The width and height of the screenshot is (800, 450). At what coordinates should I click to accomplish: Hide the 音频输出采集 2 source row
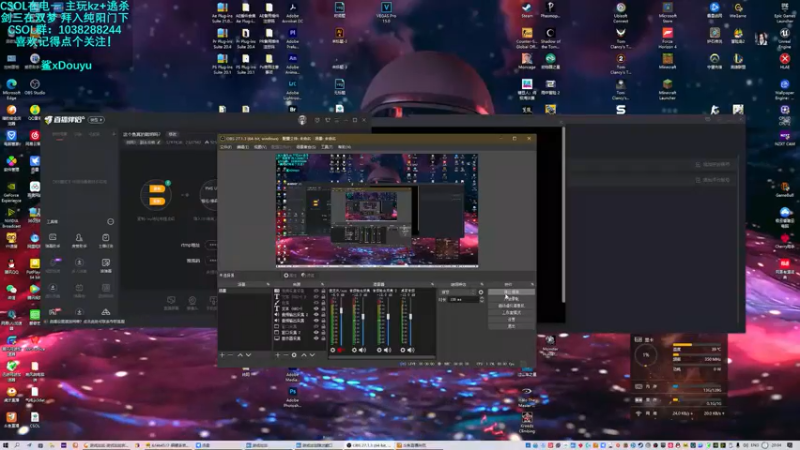click(x=316, y=314)
